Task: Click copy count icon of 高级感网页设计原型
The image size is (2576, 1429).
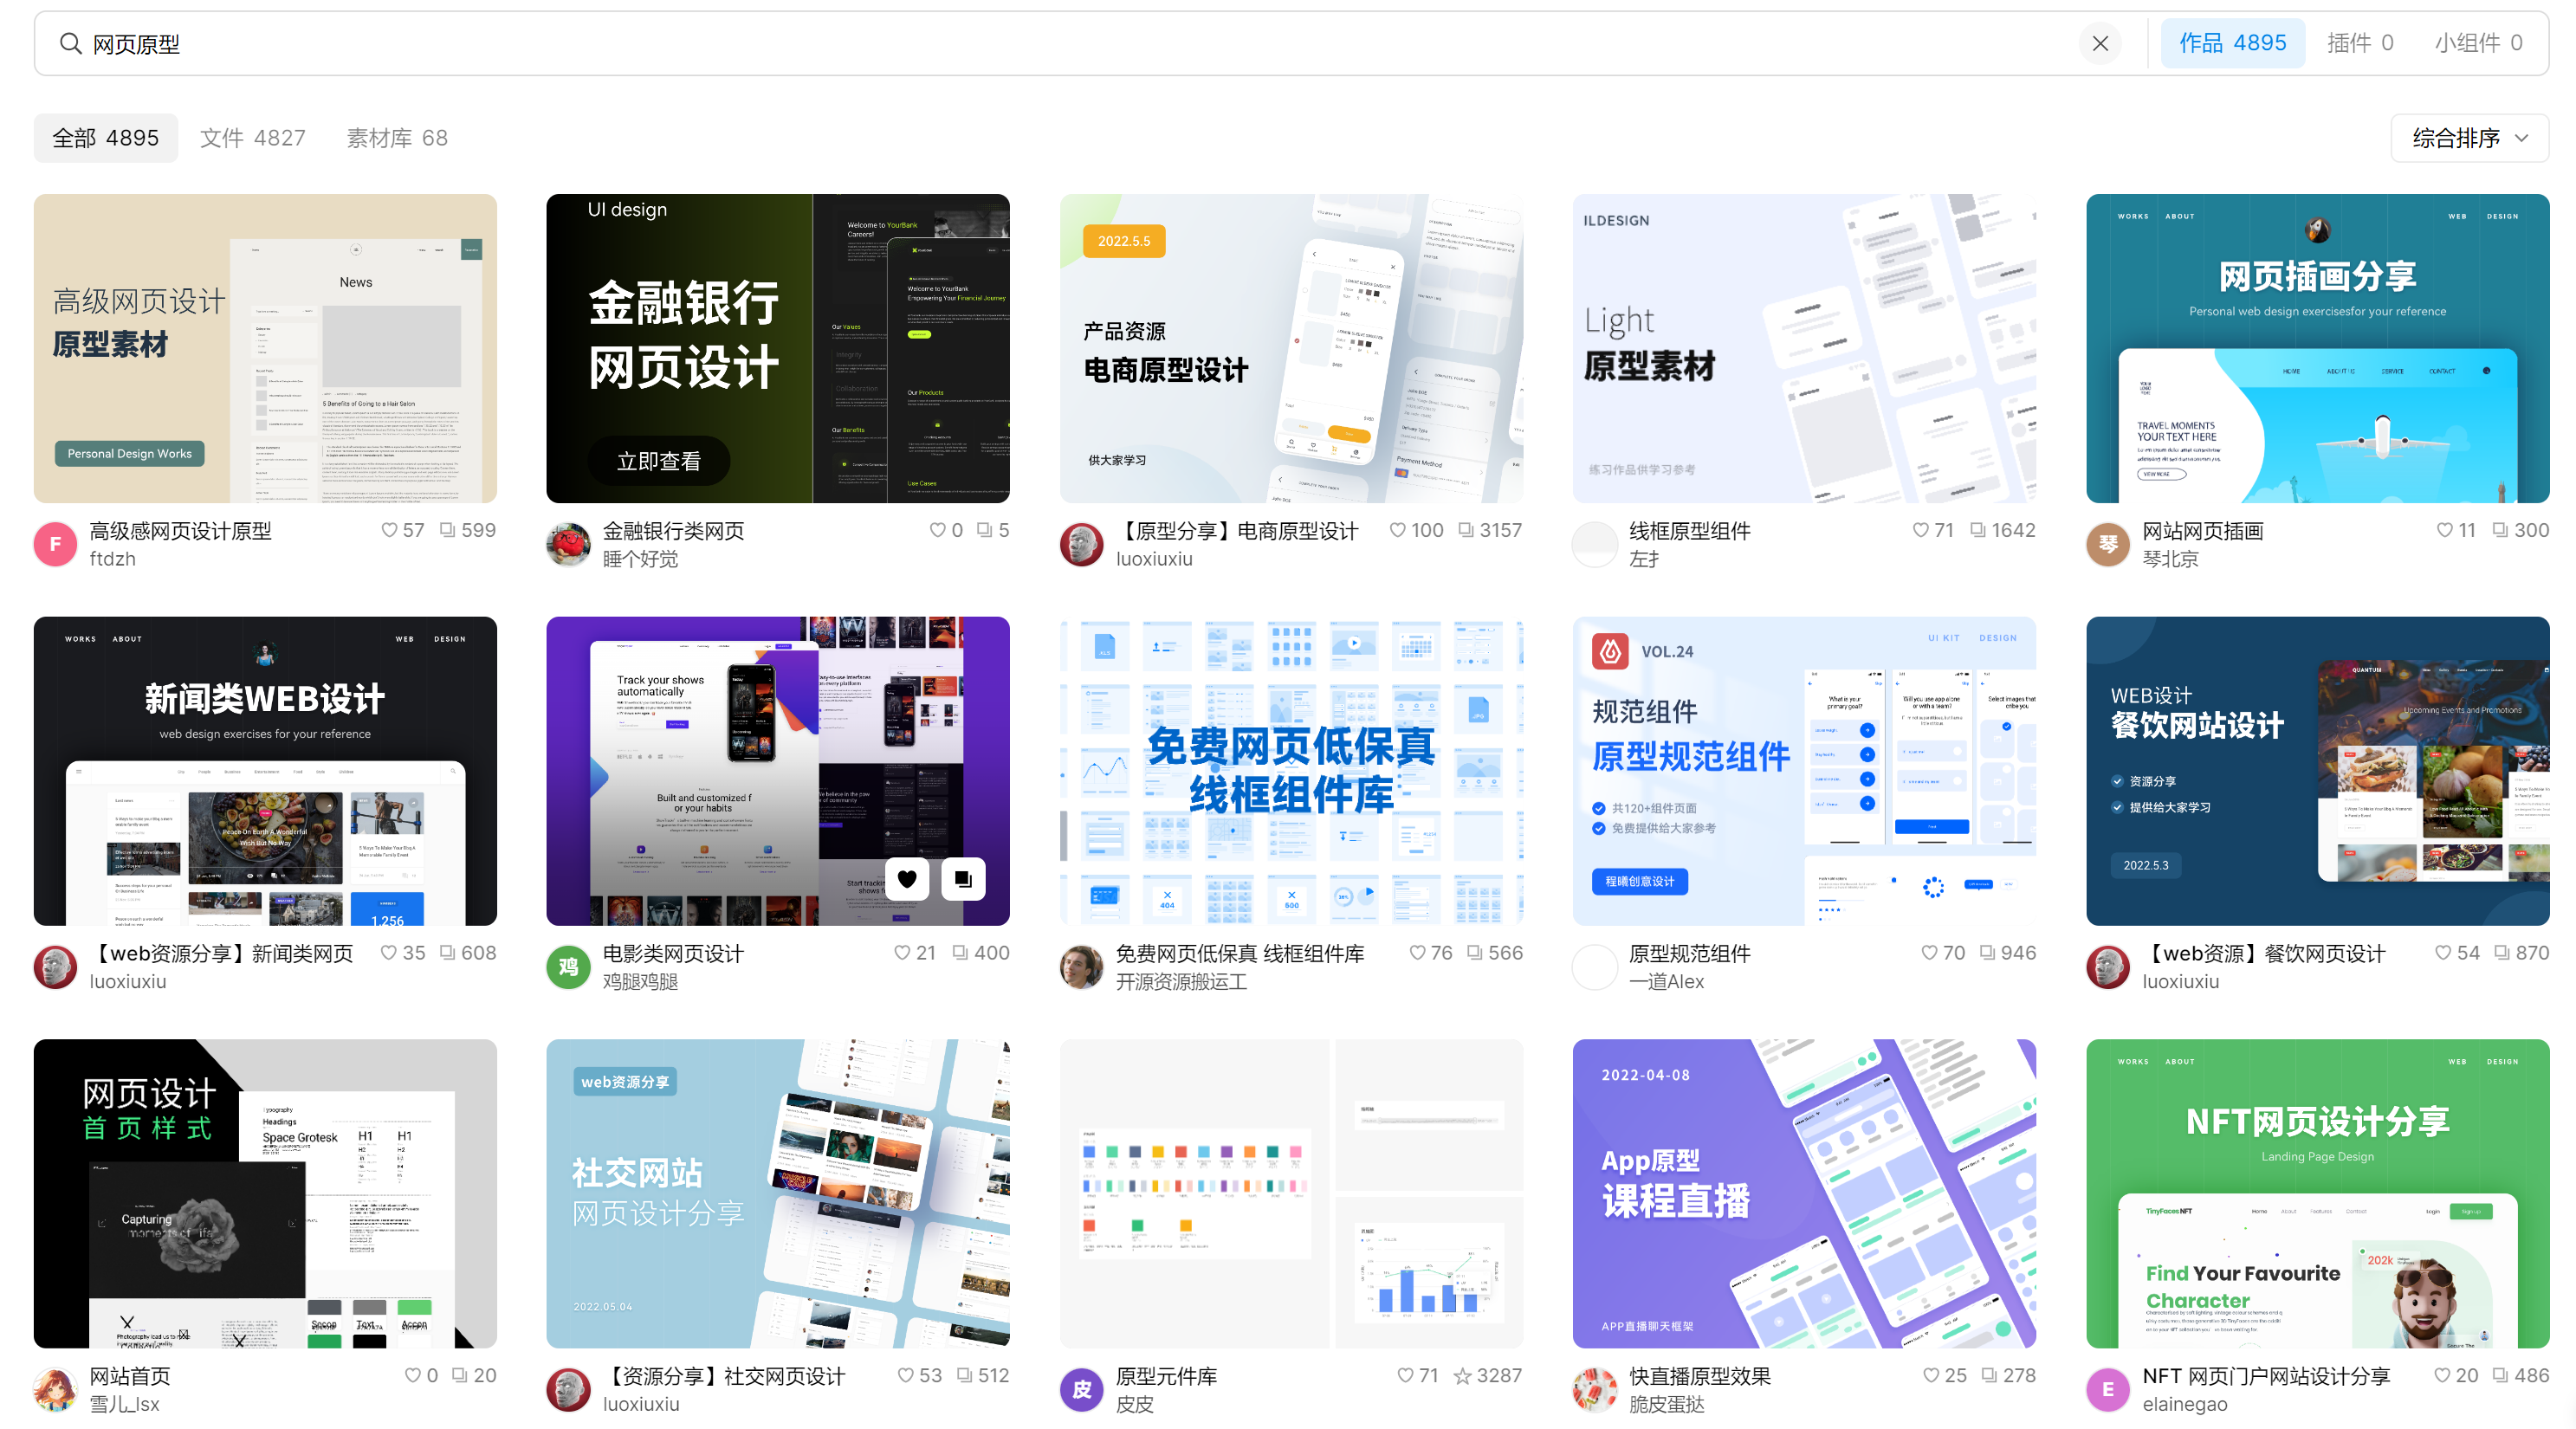Action: (x=448, y=530)
